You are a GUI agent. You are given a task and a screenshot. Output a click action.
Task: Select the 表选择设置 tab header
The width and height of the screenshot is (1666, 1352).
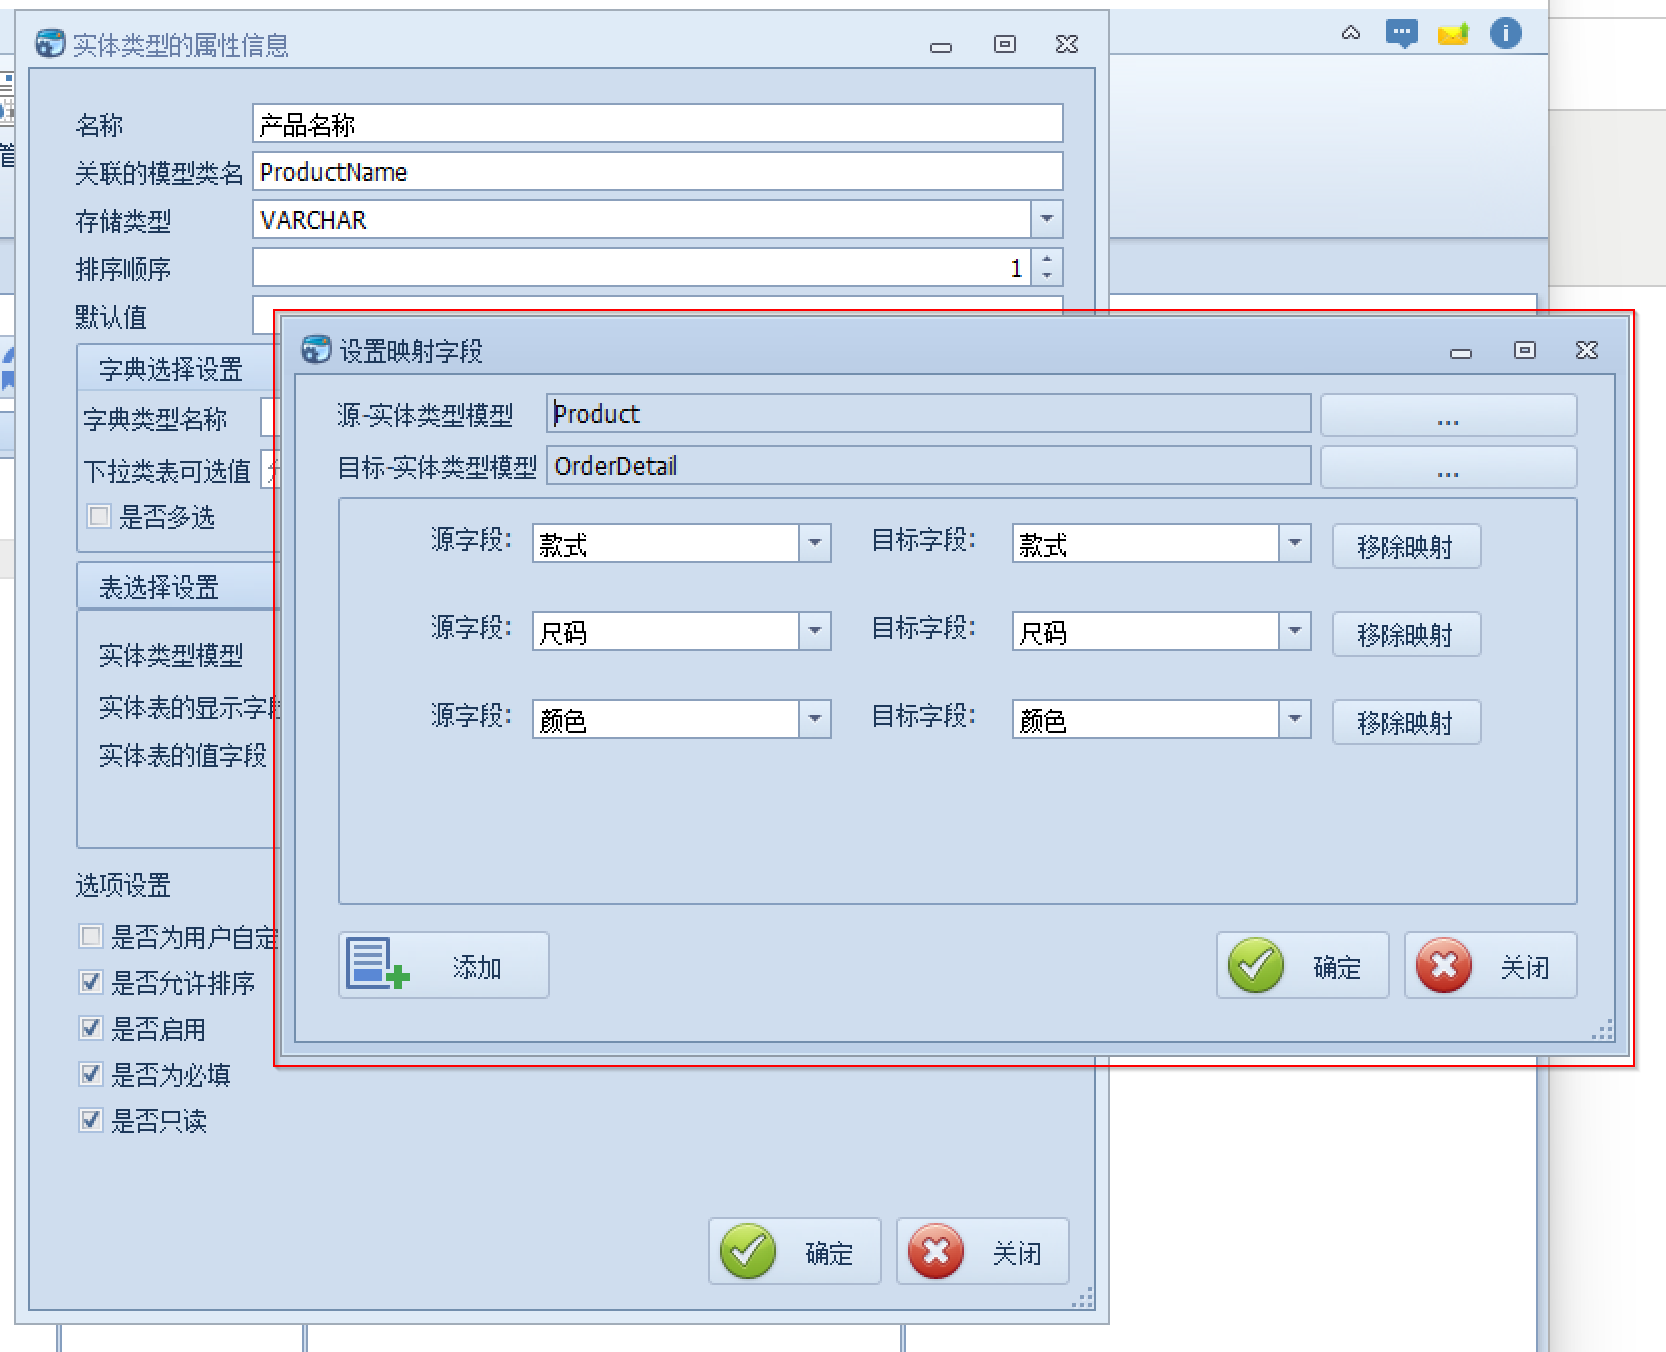159,587
